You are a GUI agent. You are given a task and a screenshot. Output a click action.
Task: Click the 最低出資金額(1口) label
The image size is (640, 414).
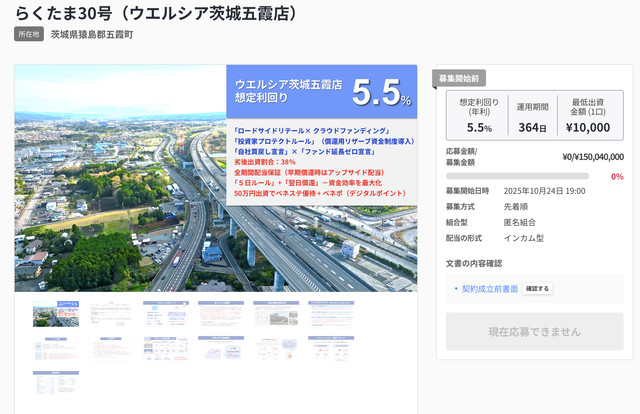pyautogui.click(x=588, y=107)
